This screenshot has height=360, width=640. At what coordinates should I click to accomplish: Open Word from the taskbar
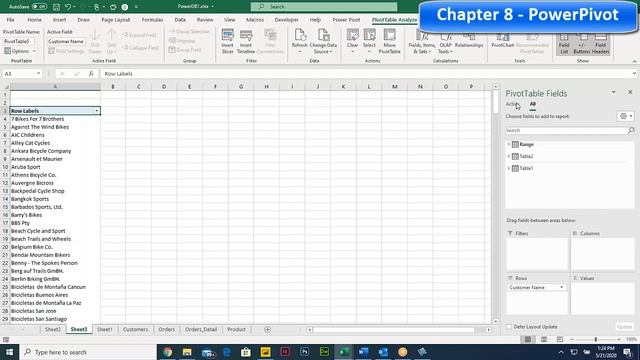363,352
